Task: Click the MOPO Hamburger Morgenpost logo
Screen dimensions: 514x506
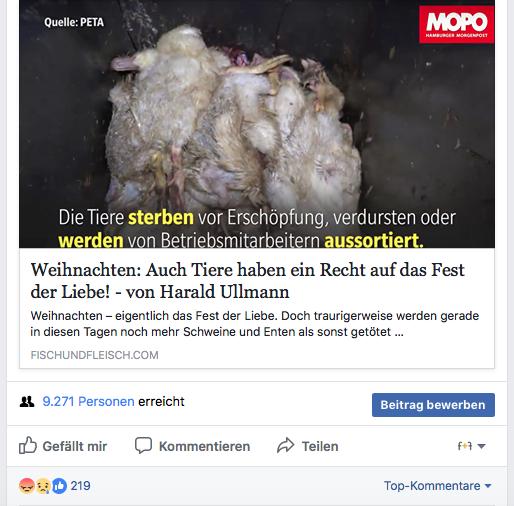Action: coord(457,24)
